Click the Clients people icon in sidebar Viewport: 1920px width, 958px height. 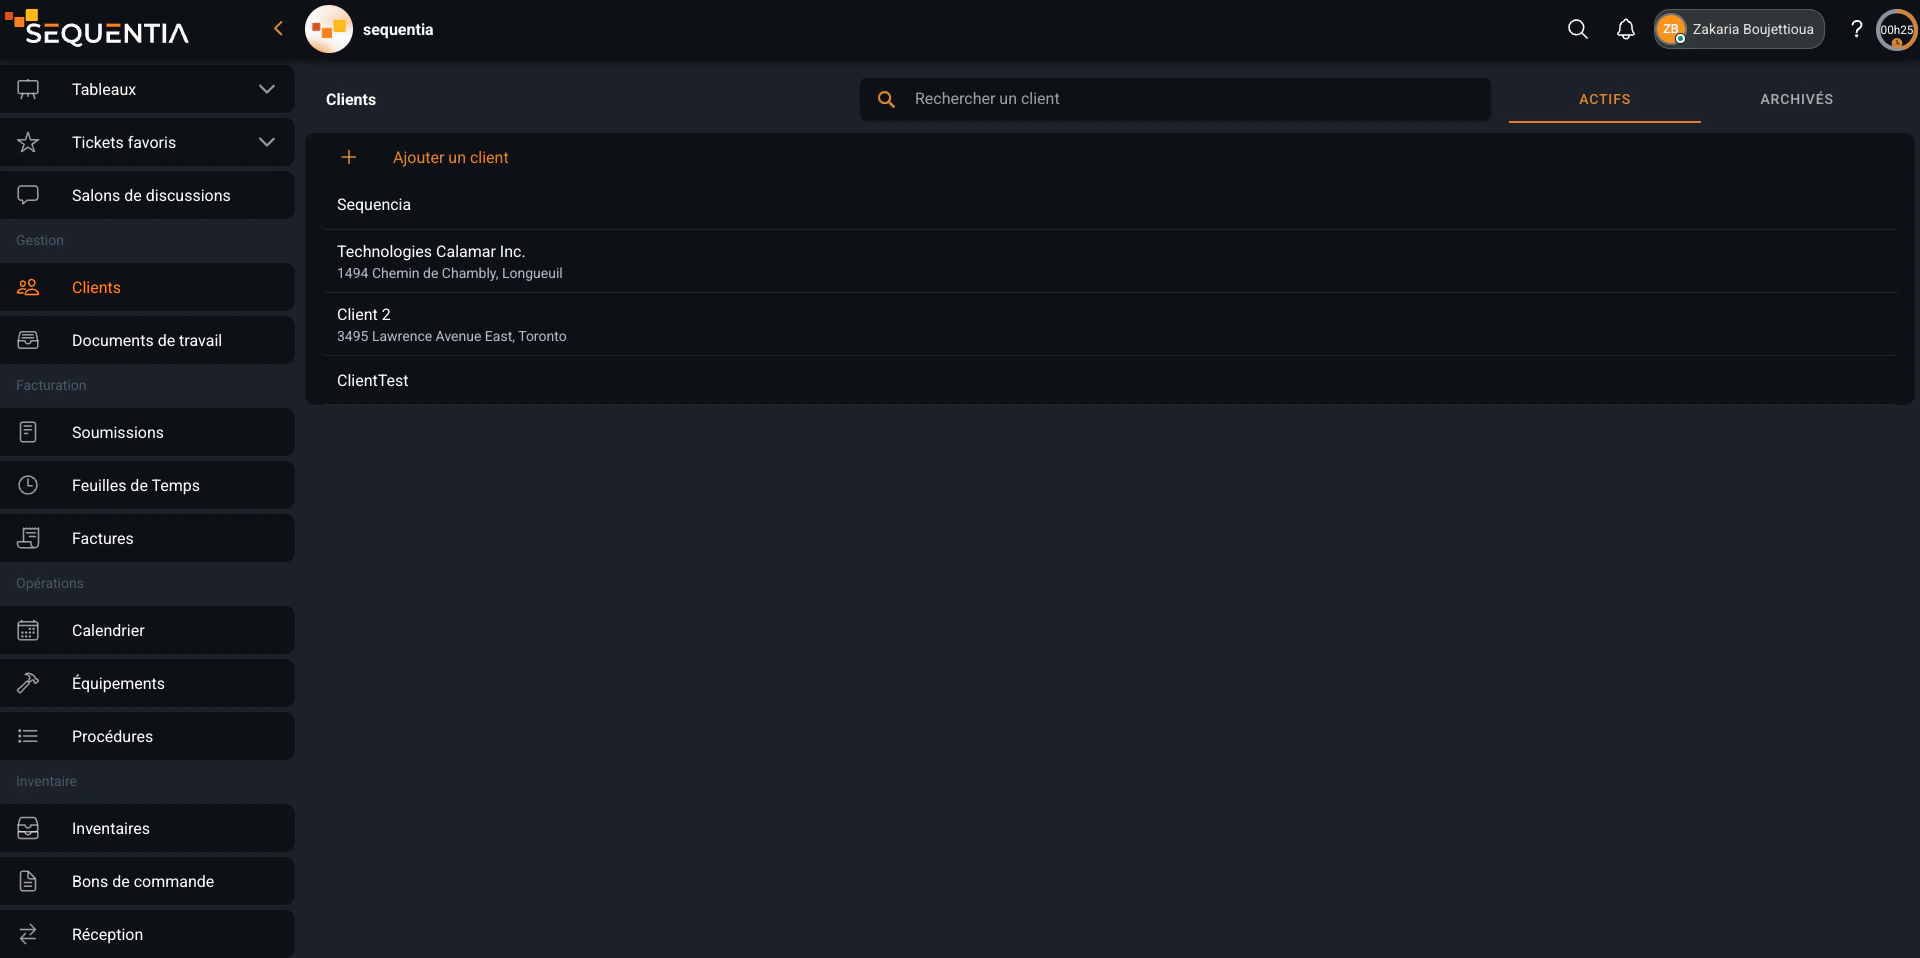(x=28, y=287)
